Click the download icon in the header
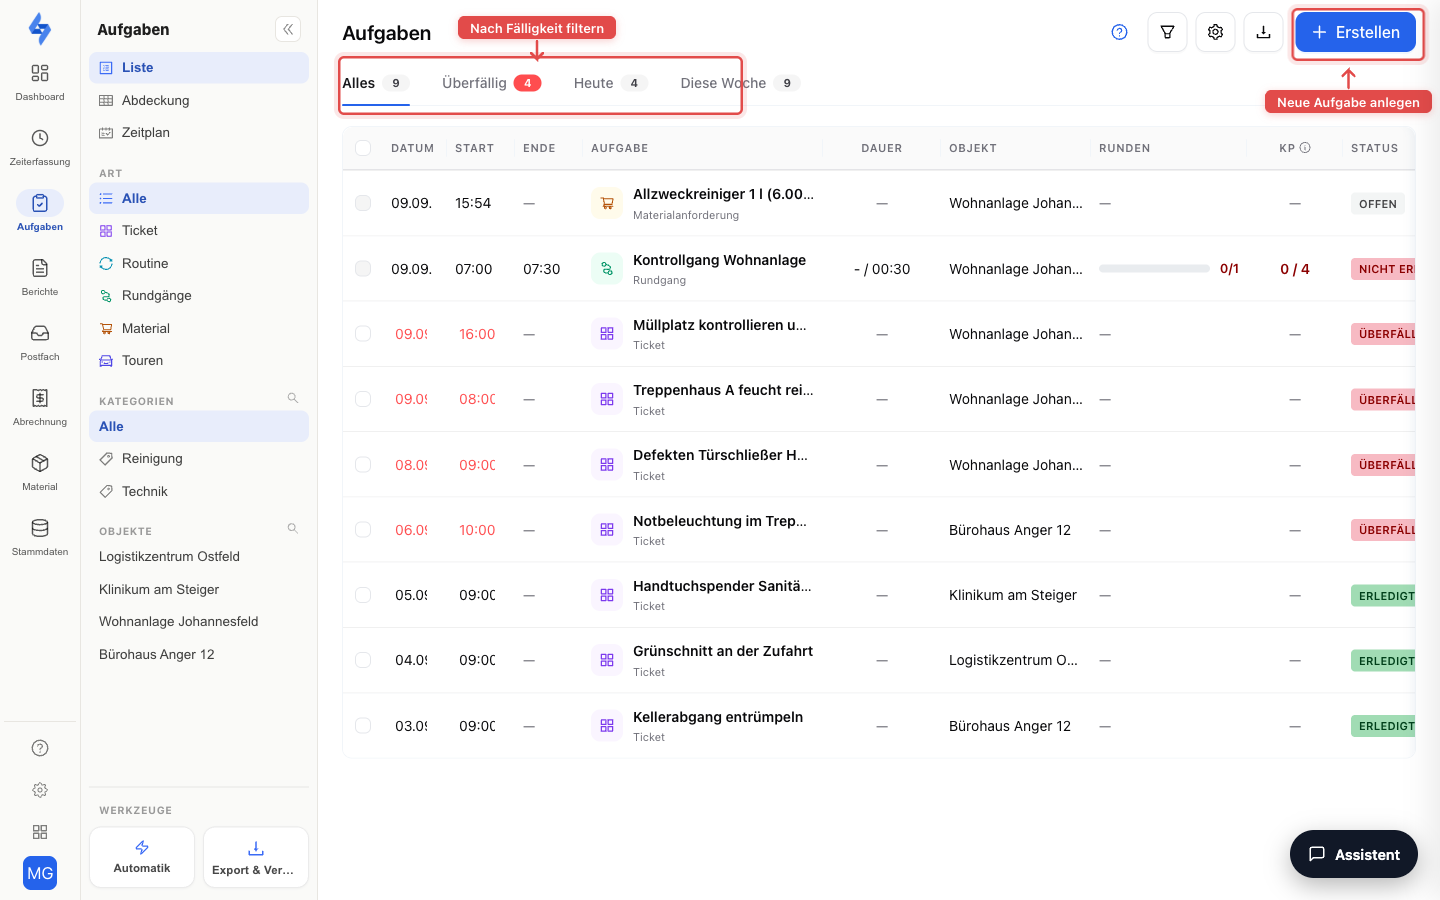 coord(1263,32)
